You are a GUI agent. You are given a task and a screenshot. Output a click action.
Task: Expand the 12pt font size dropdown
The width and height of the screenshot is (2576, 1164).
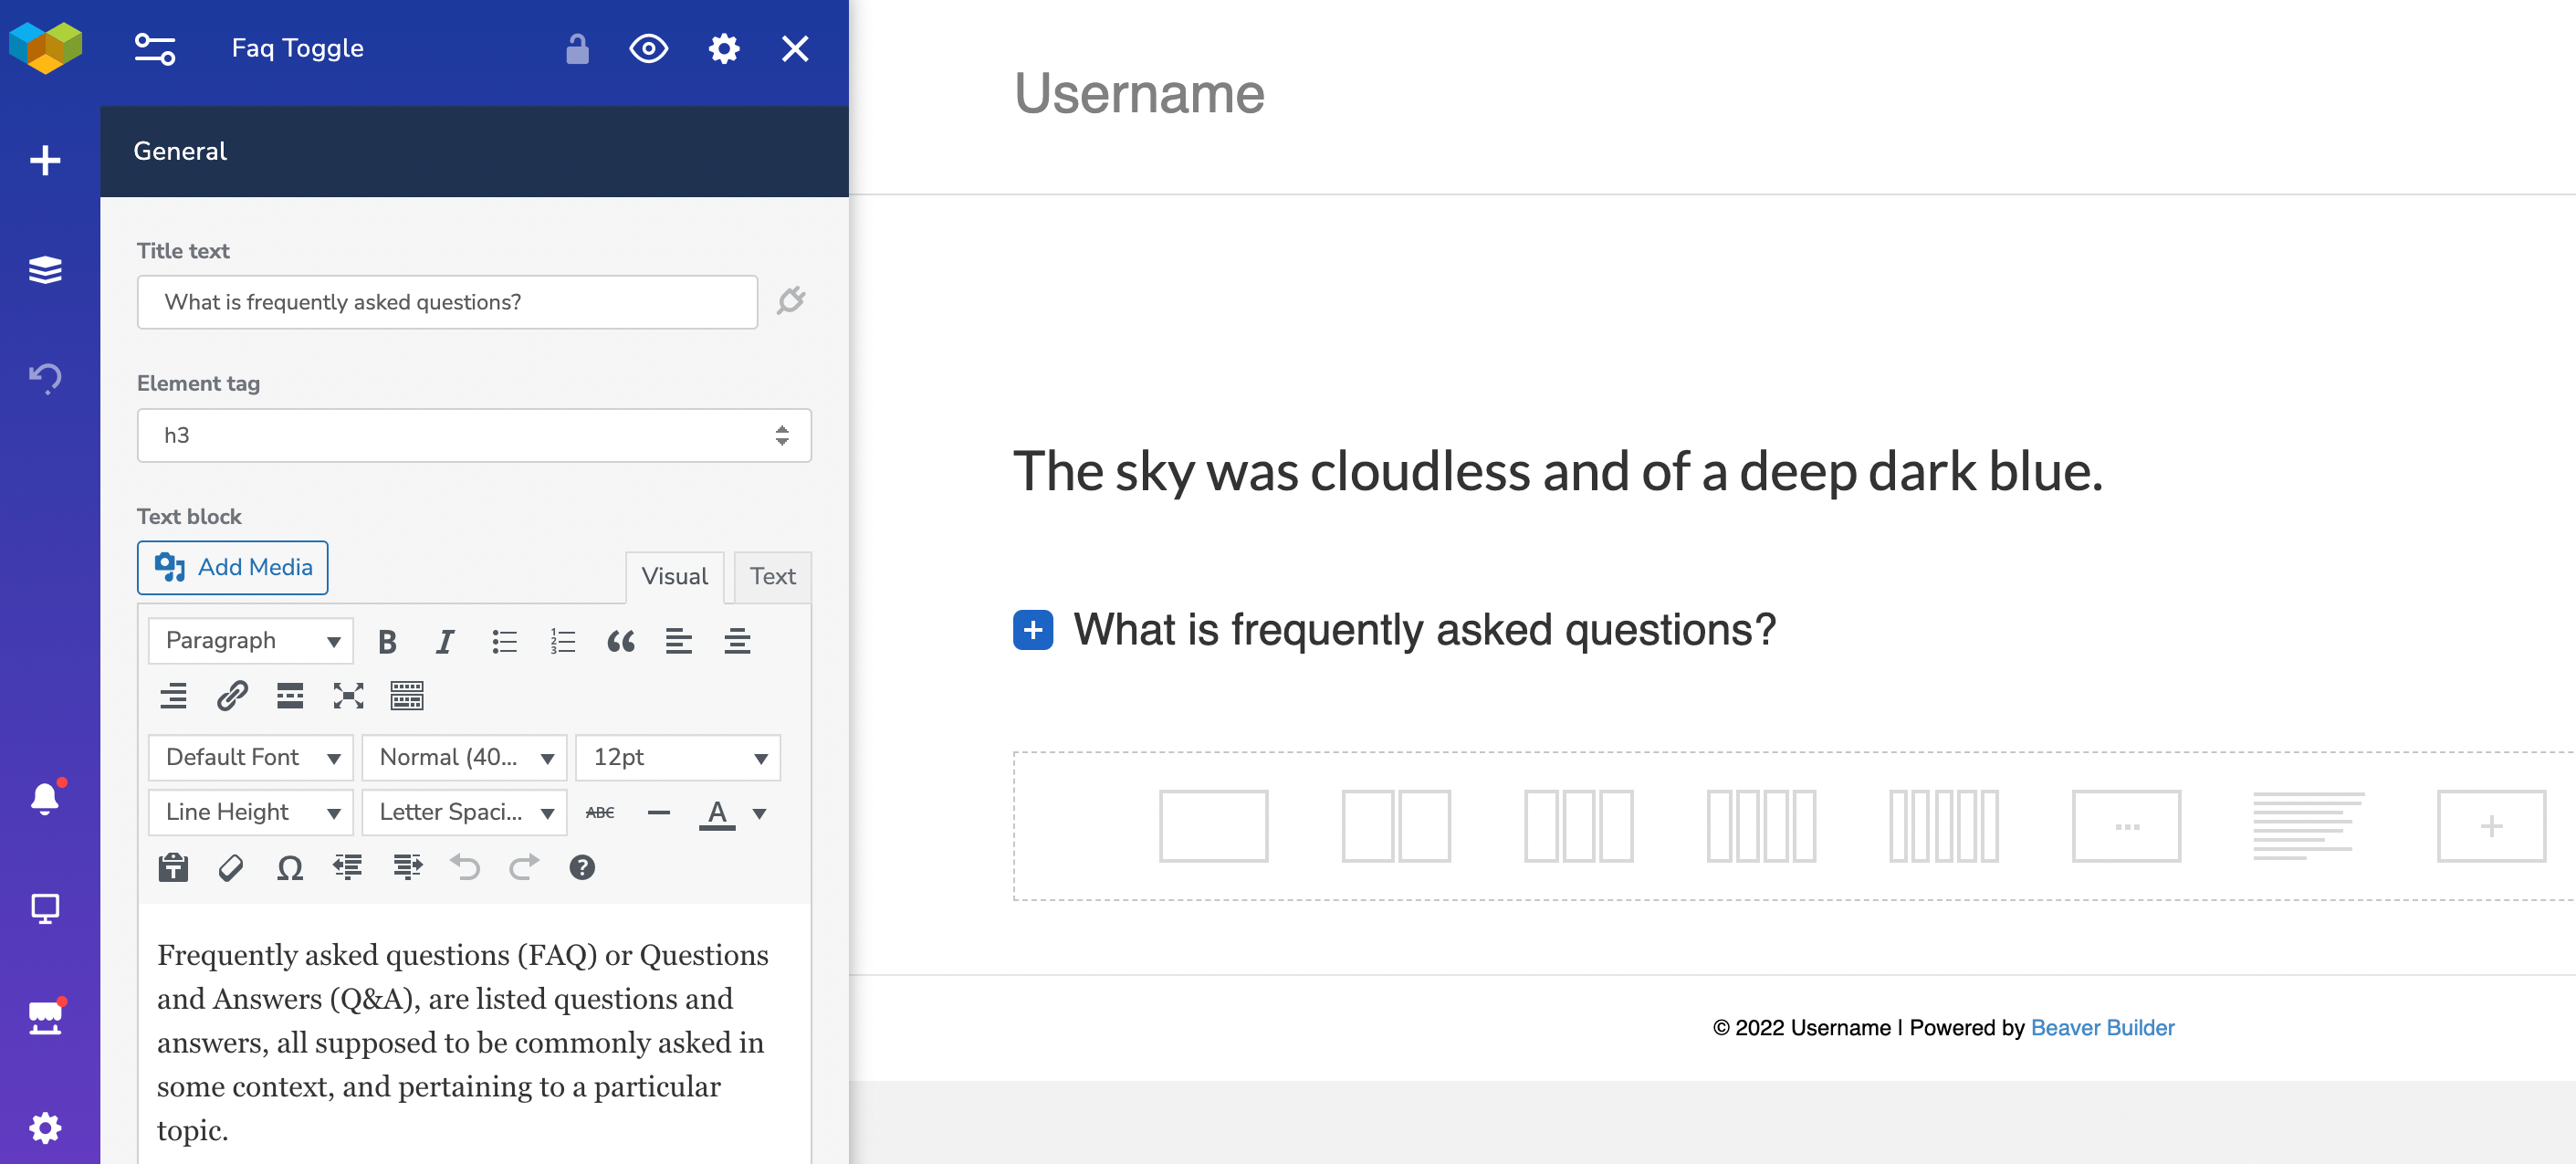(x=678, y=757)
